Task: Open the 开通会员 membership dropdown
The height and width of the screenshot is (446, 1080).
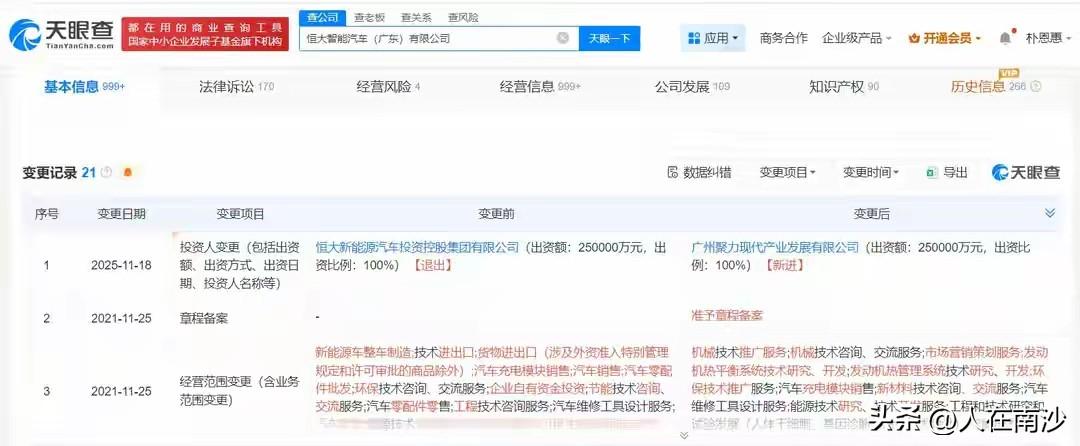Action: click(944, 38)
